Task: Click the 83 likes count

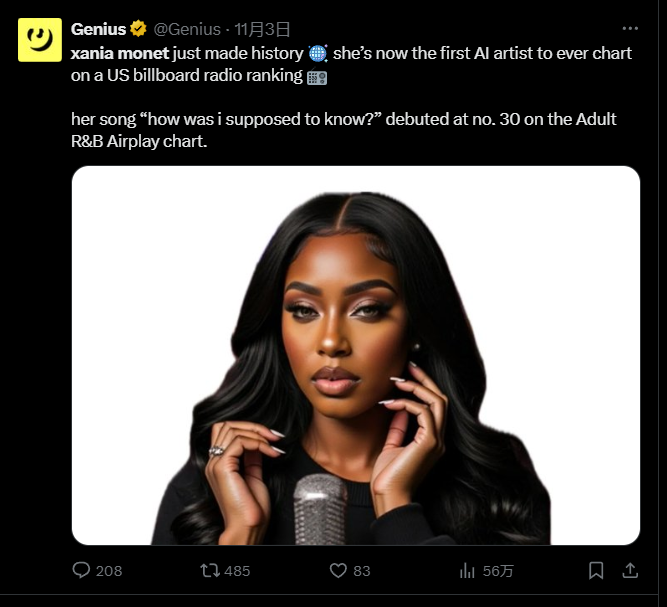Action: [x=362, y=570]
